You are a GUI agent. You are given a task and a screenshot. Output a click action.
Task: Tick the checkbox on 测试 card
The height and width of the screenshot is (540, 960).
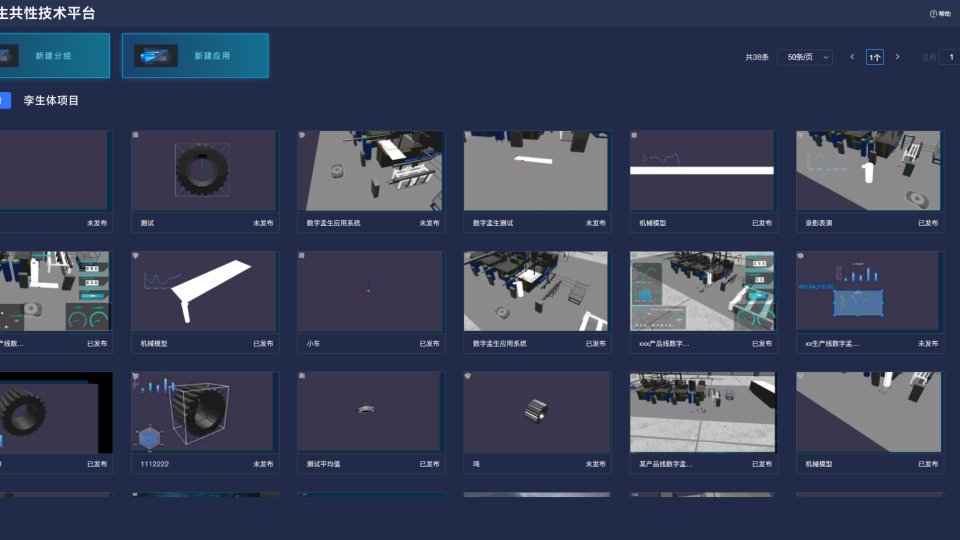[135, 135]
